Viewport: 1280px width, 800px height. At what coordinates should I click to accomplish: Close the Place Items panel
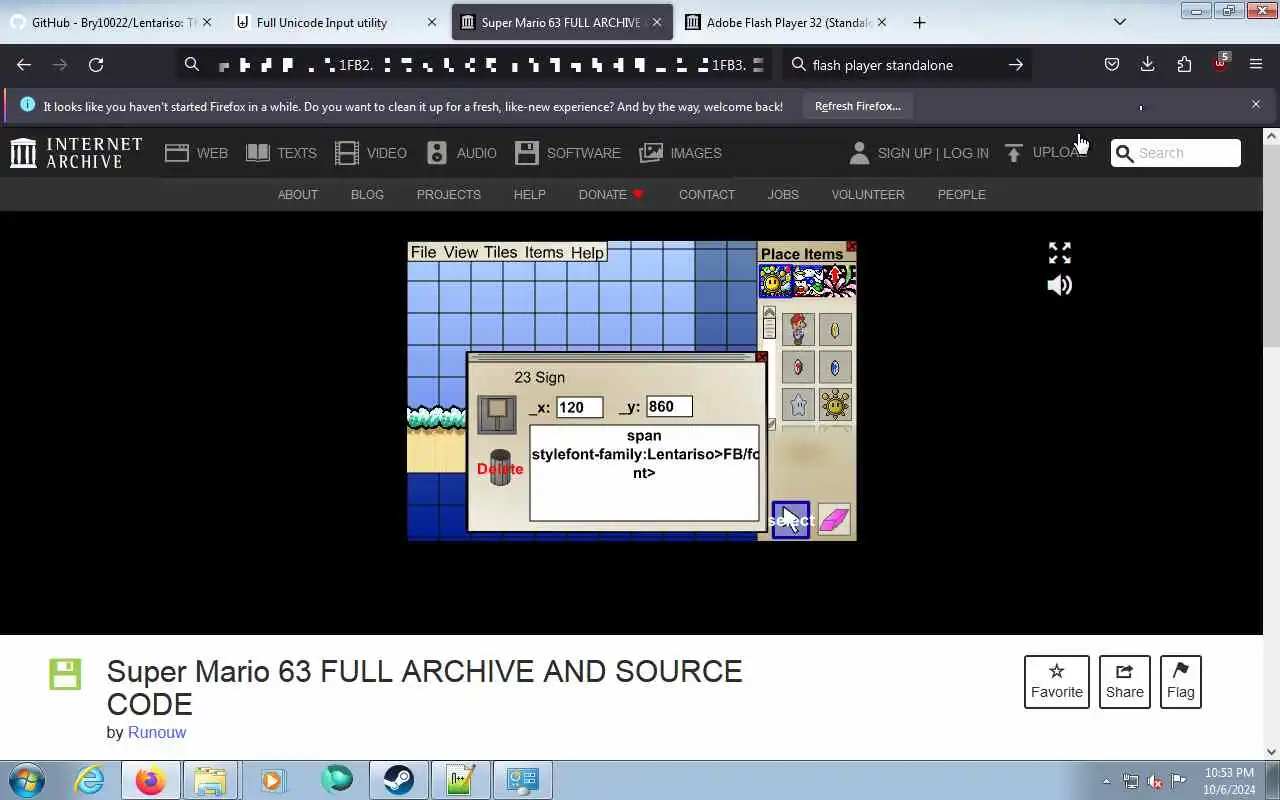pyautogui.click(x=851, y=246)
